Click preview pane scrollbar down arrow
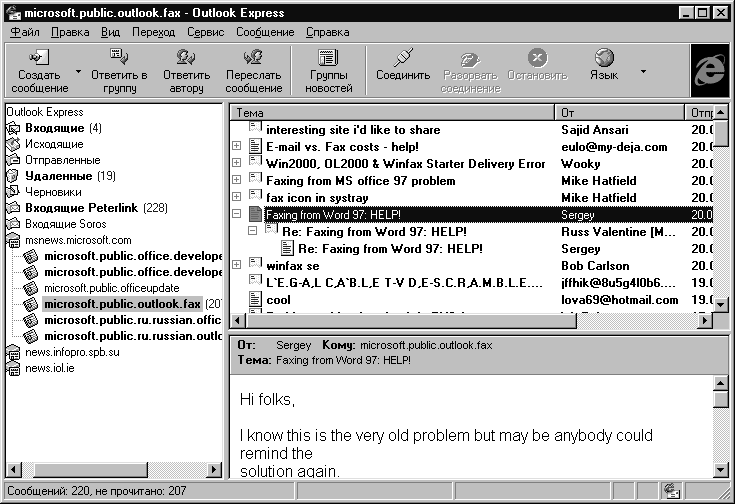This screenshot has width=735, height=504. (720, 469)
